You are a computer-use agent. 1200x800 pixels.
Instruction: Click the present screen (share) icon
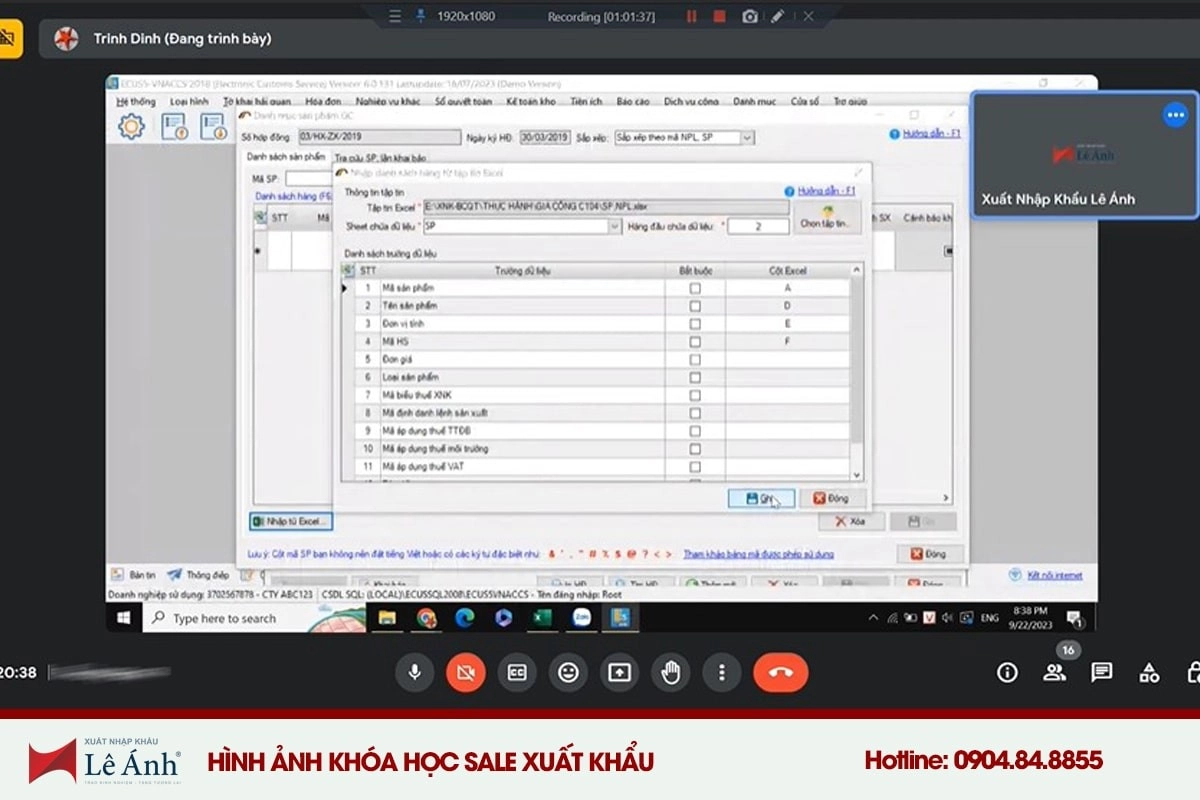[x=619, y=673]
